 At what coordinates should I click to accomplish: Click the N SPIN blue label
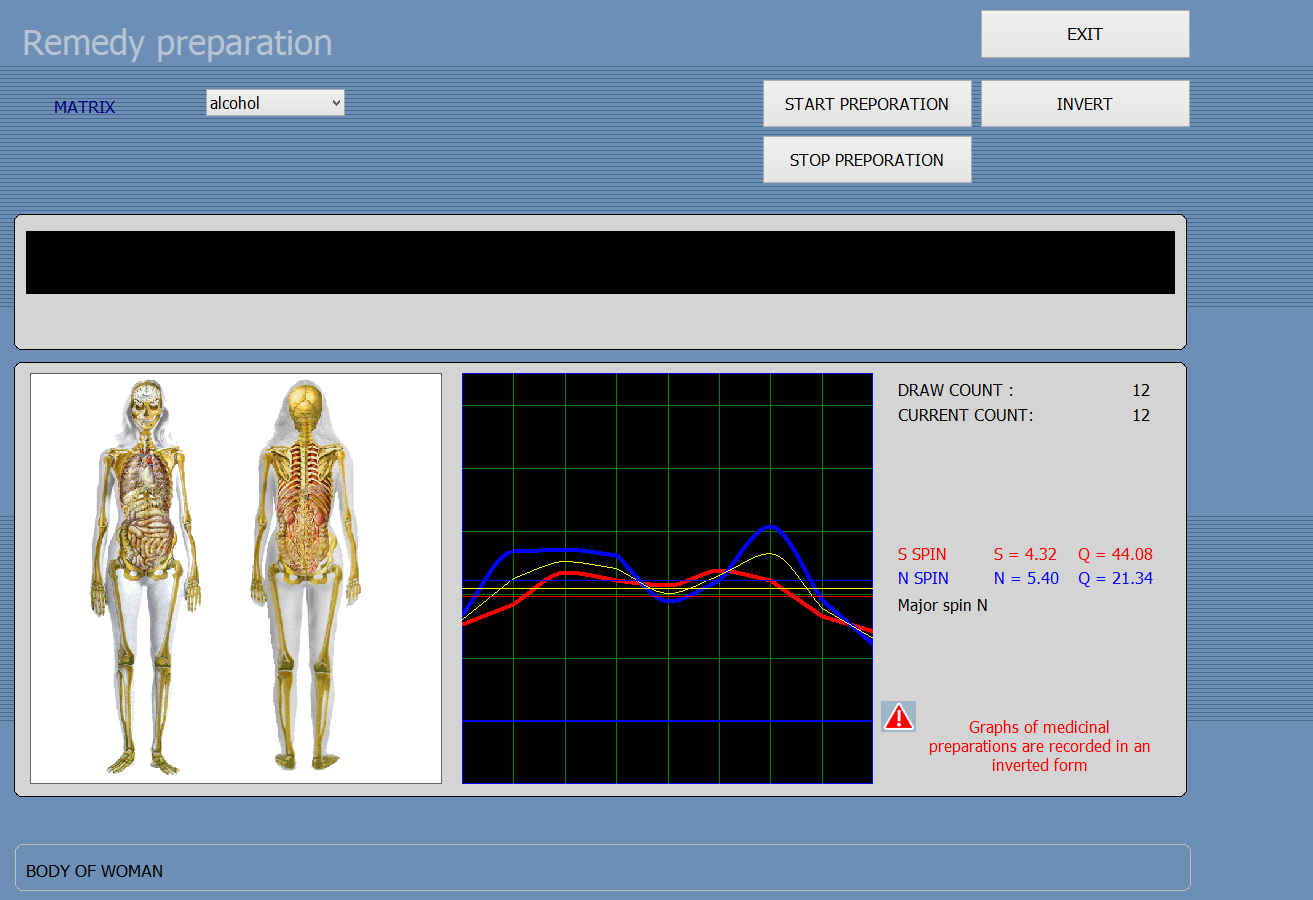[x=923, y=578]
